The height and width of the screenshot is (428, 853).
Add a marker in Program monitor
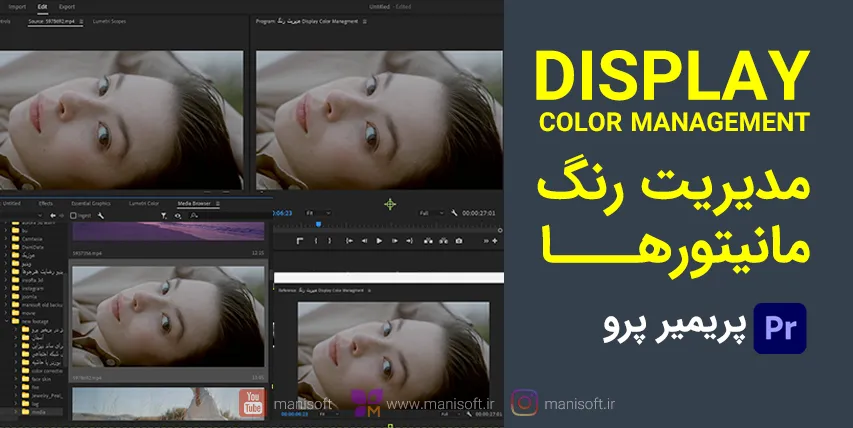(x=300, y=241)
